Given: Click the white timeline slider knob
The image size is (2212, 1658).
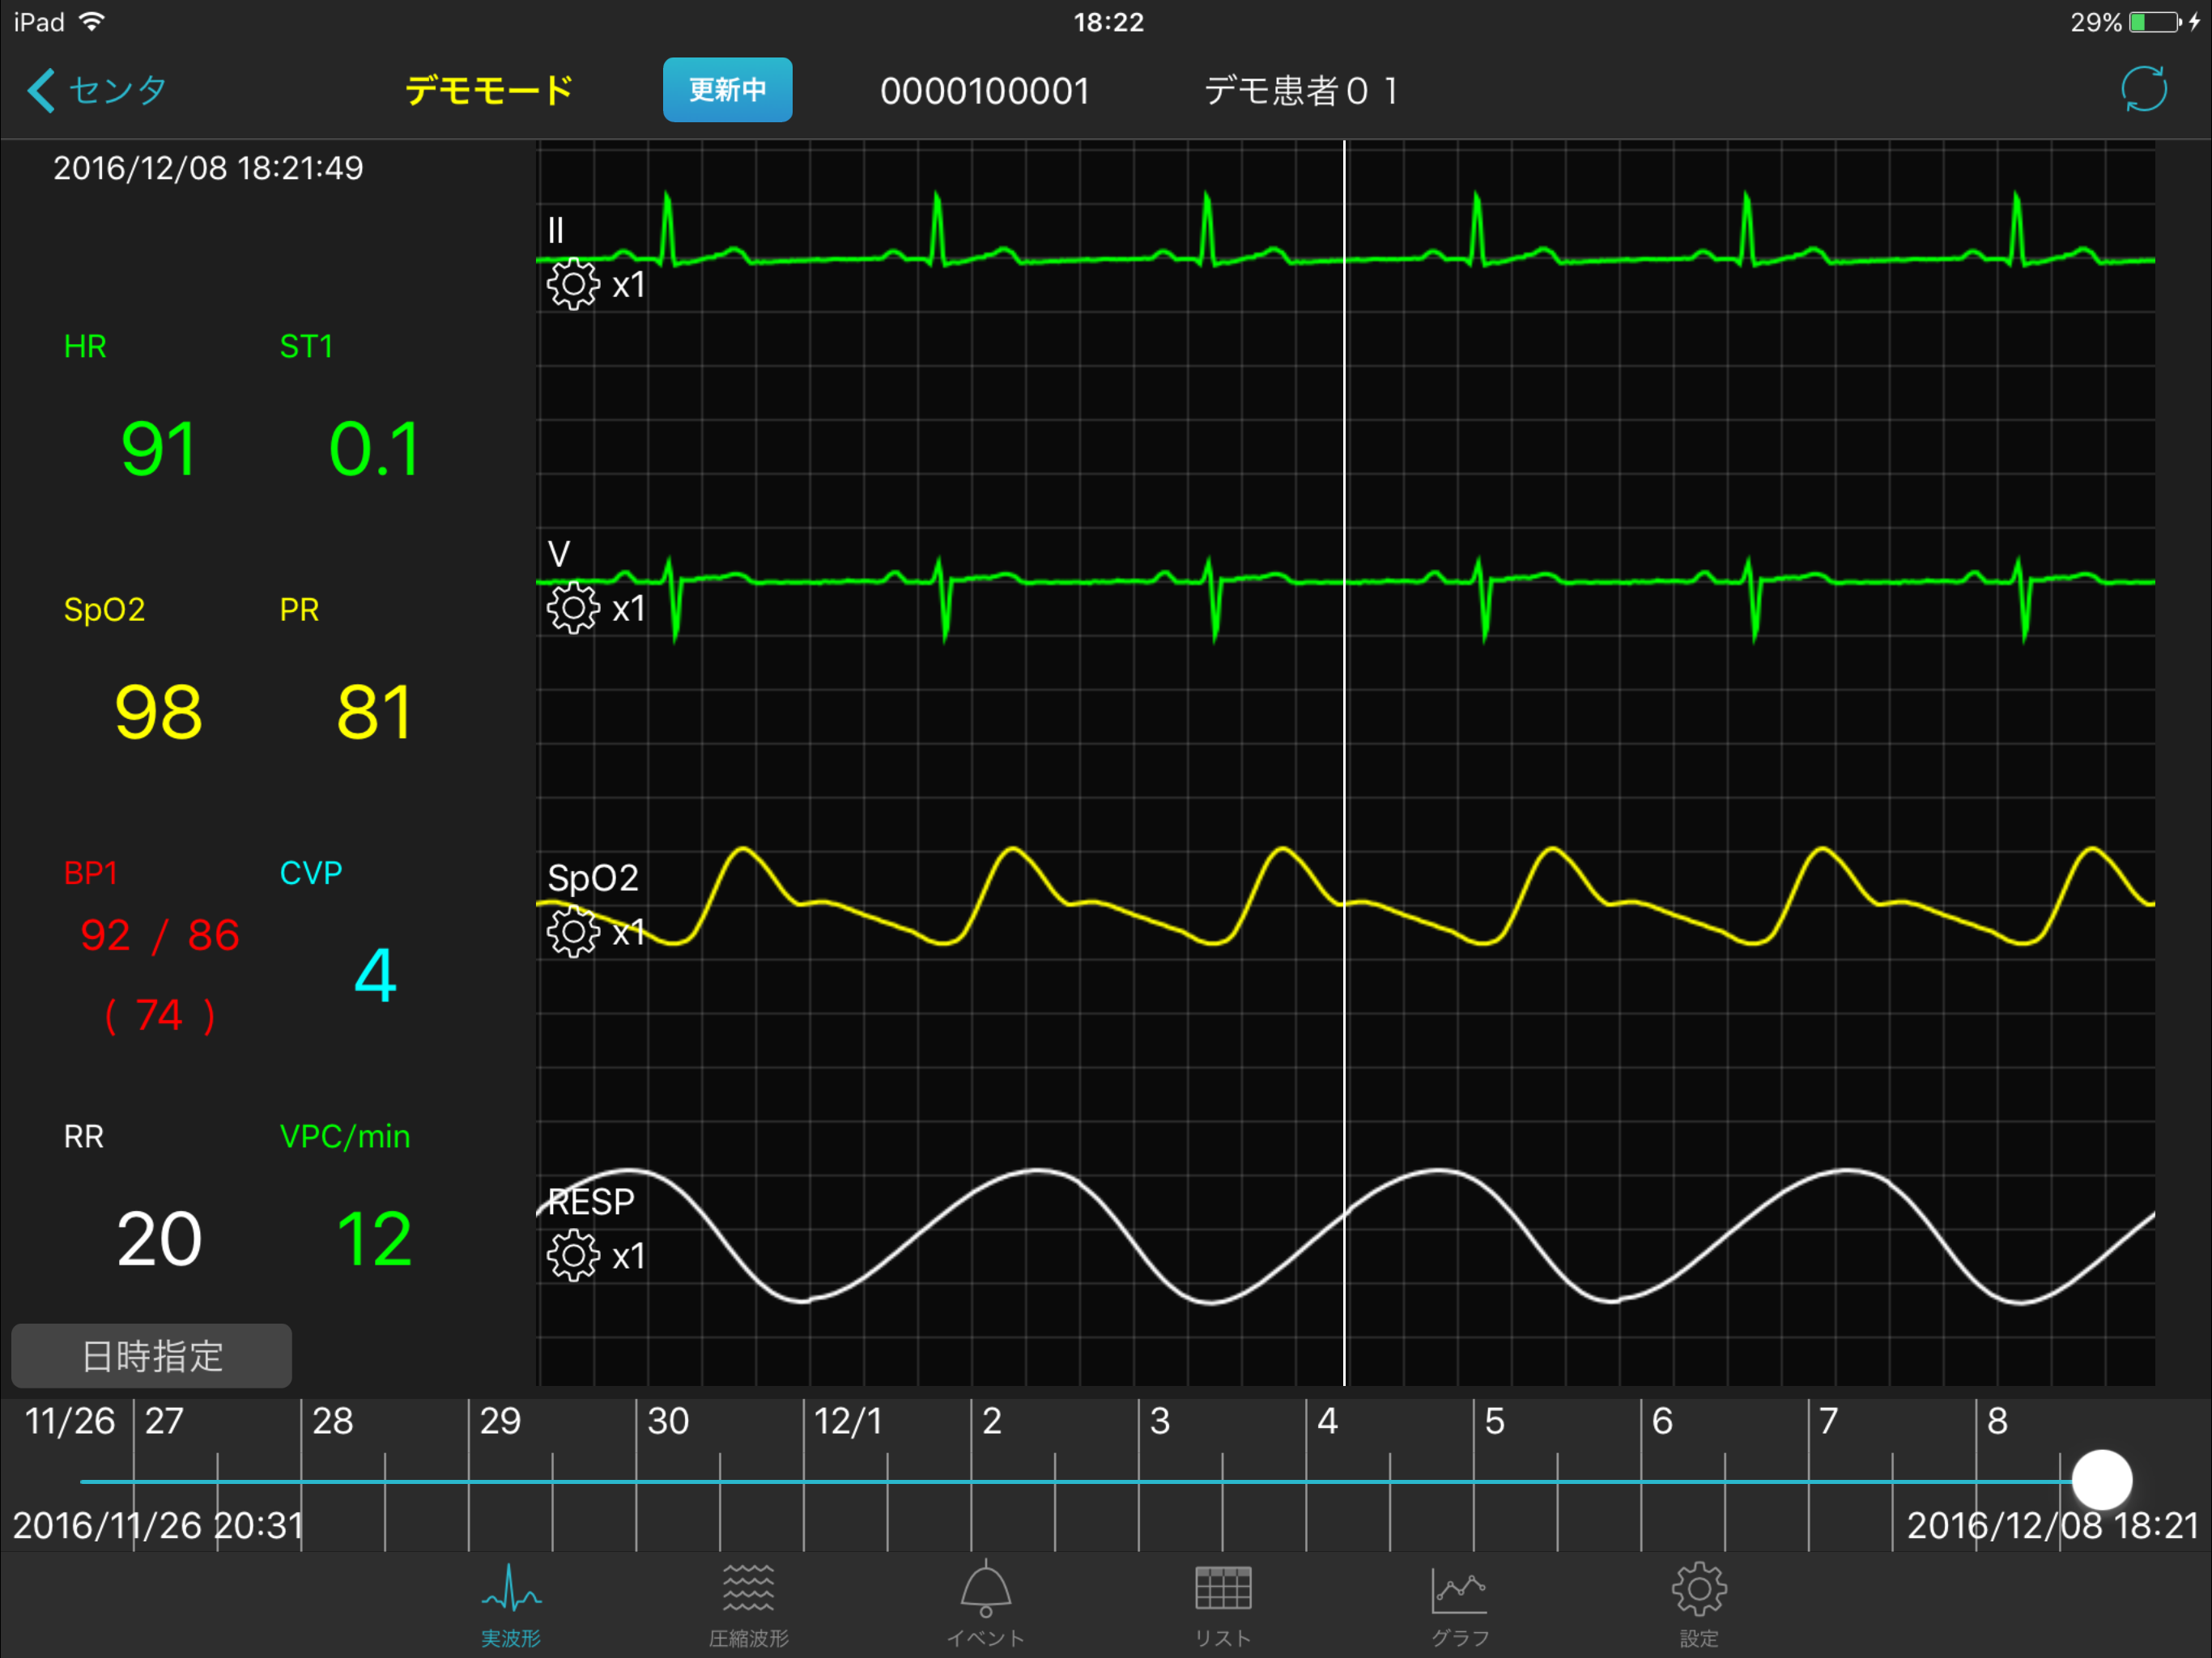Looking at the screenshot, I should pyautogui.click(x=2102, y=1480).
